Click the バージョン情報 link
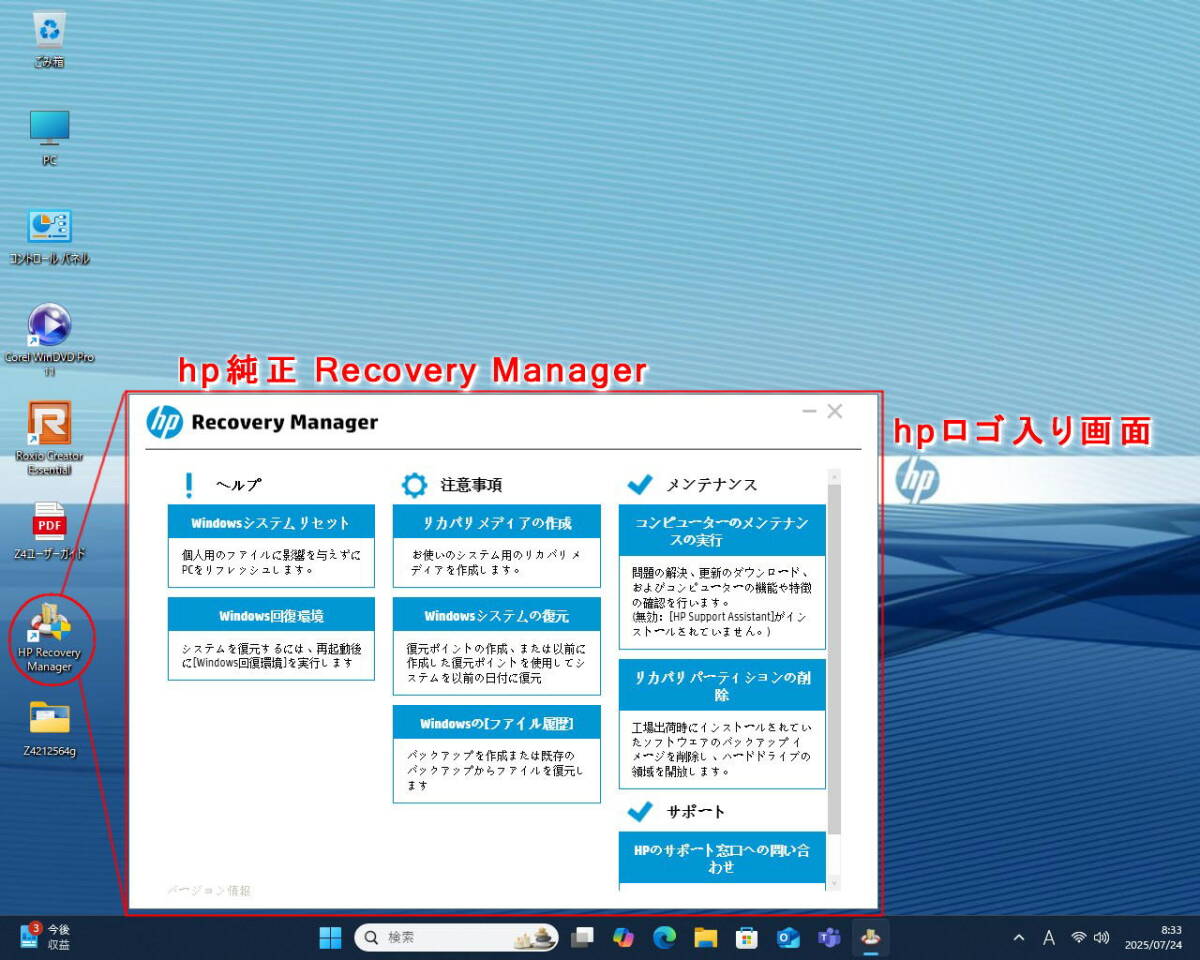 tap(208, 890)
